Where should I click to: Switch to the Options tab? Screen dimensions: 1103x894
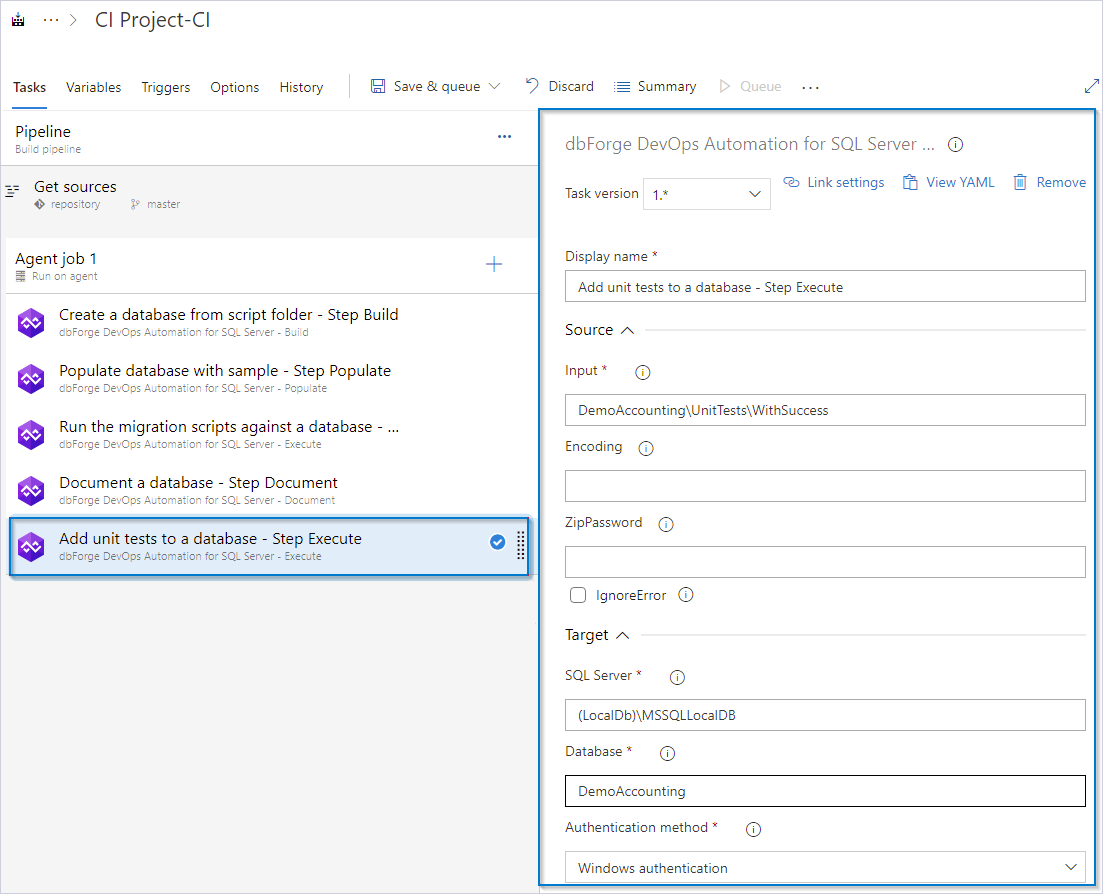coord(234,87)
